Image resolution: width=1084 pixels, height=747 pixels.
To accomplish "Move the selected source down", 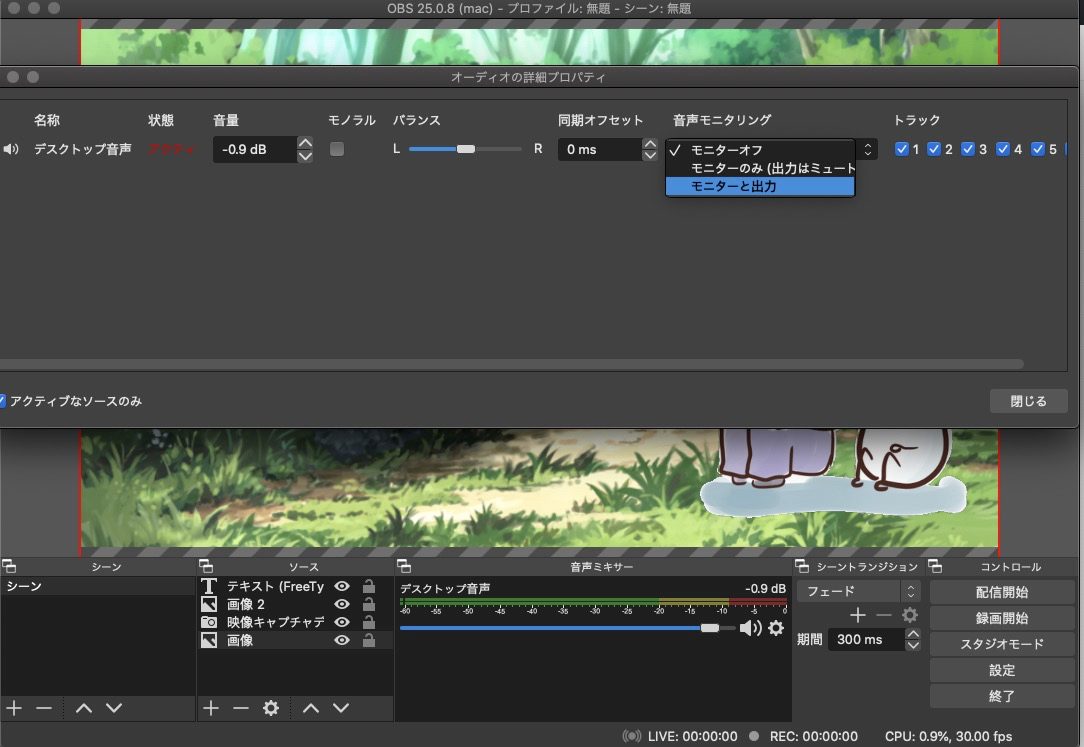I will (341, 708).
